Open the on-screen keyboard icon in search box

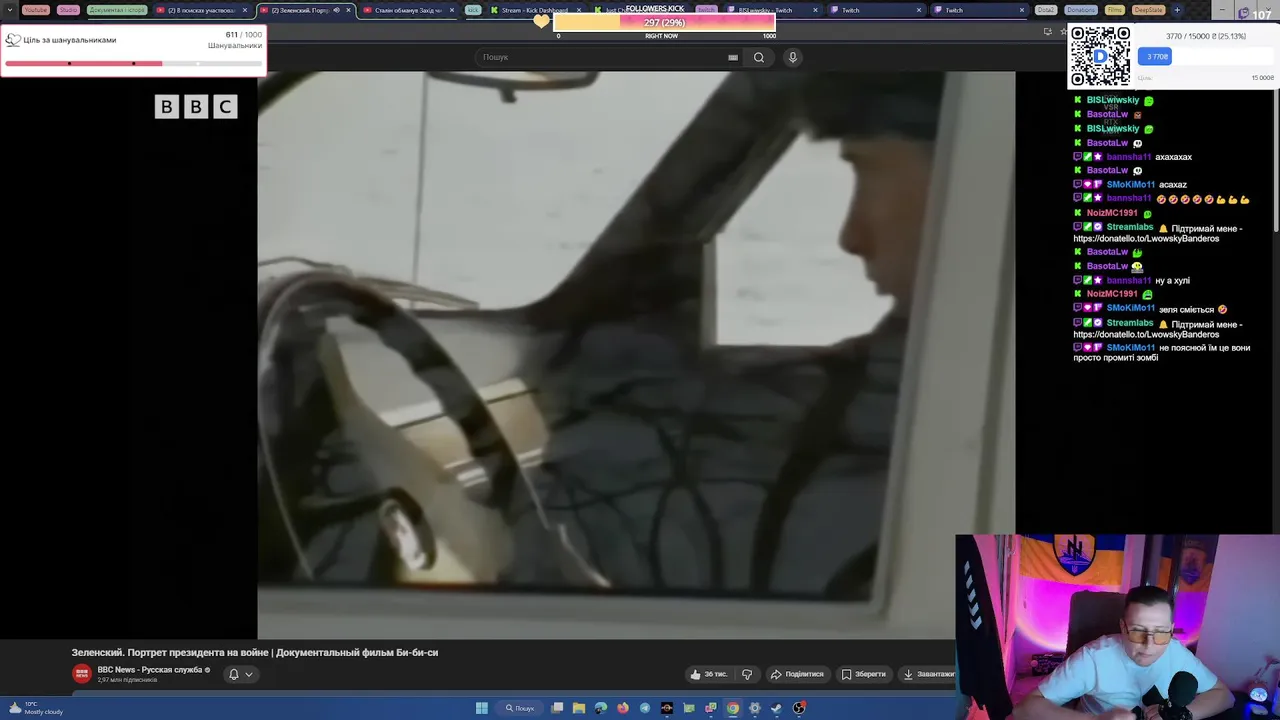(733, 57)
